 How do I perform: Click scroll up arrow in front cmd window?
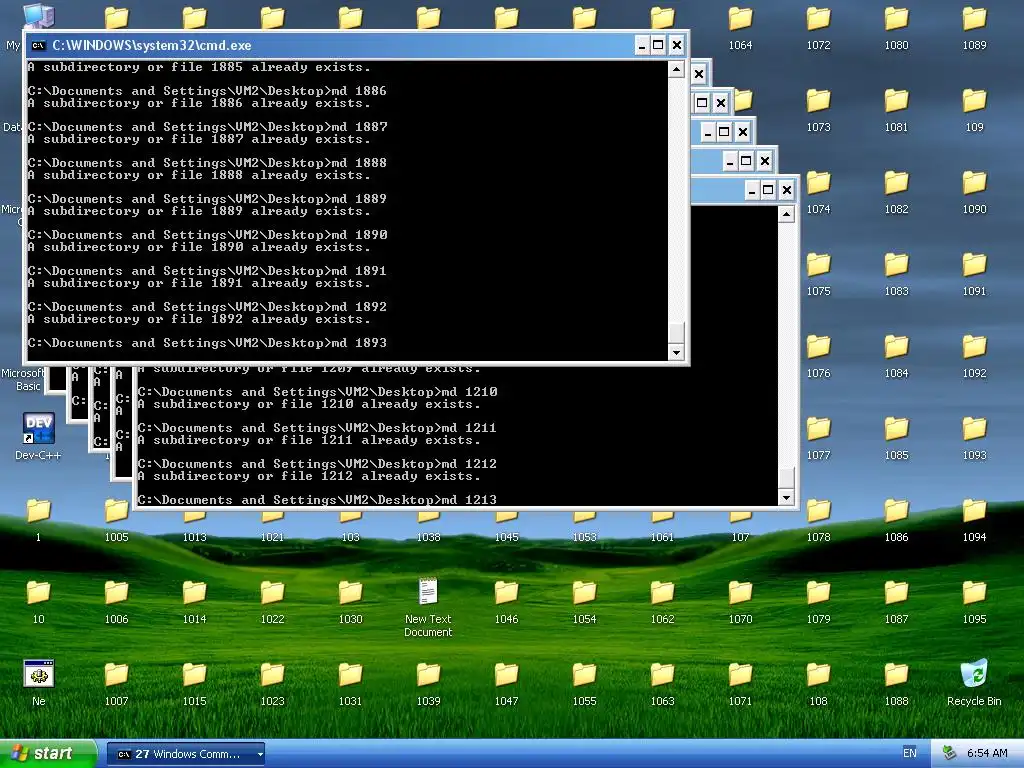pos(676,69)
